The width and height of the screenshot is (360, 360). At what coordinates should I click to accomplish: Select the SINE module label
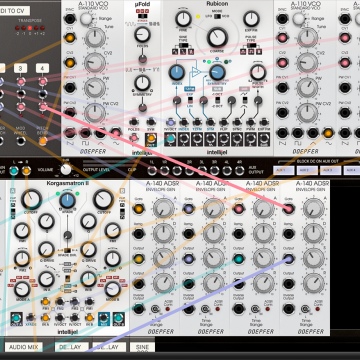pos(142,347)
